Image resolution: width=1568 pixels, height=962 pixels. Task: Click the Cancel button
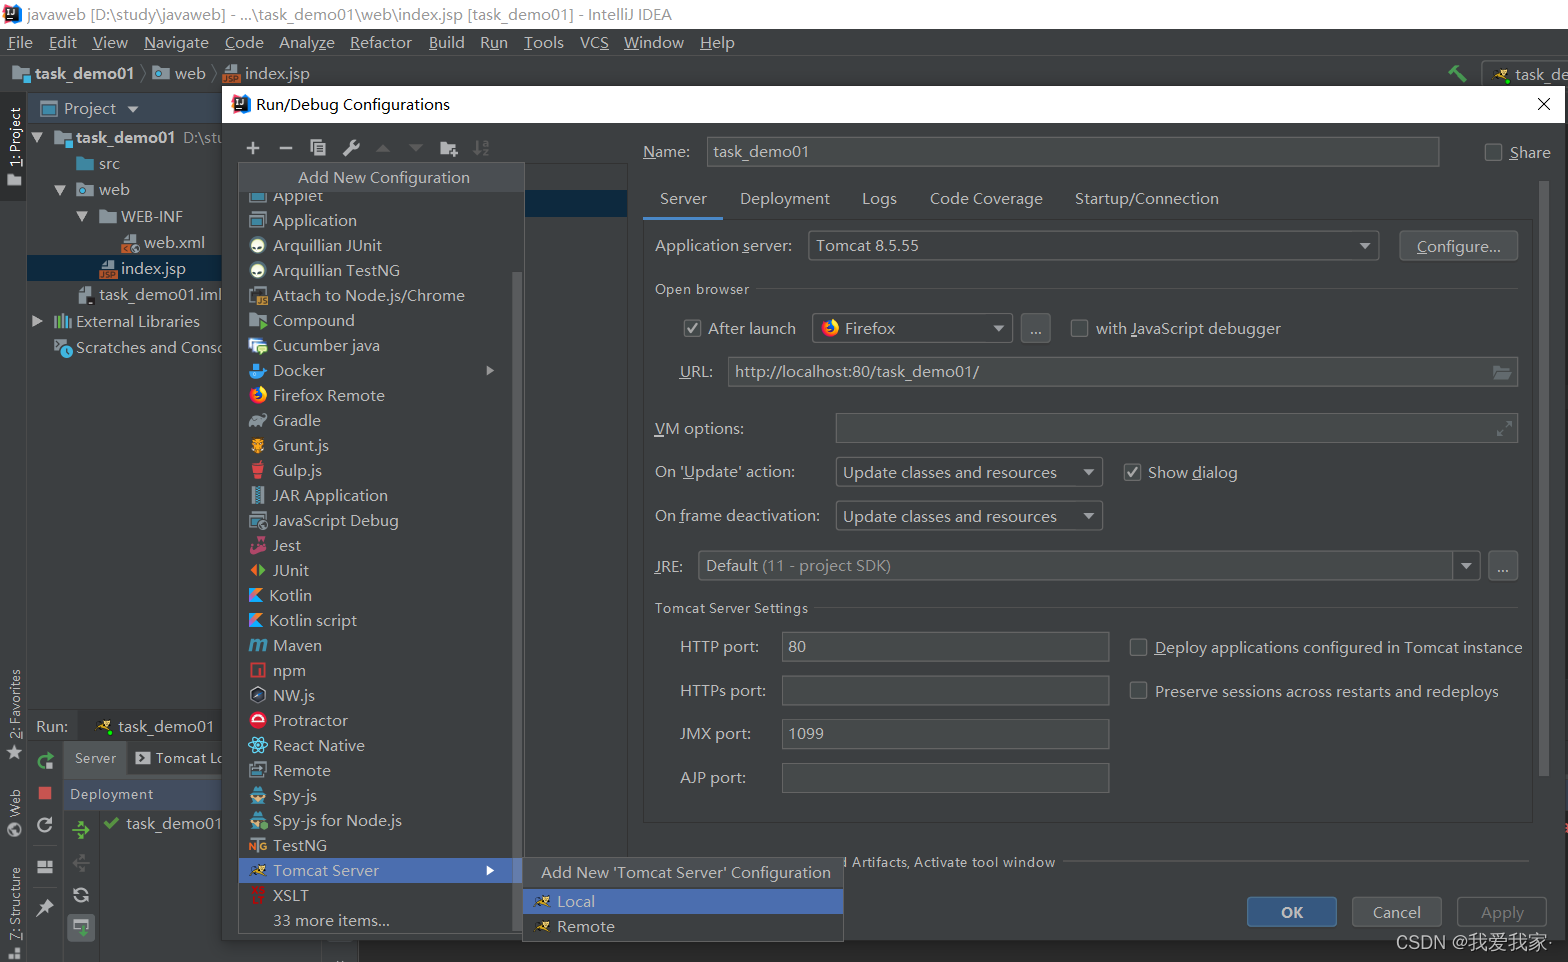[1396, 912]
